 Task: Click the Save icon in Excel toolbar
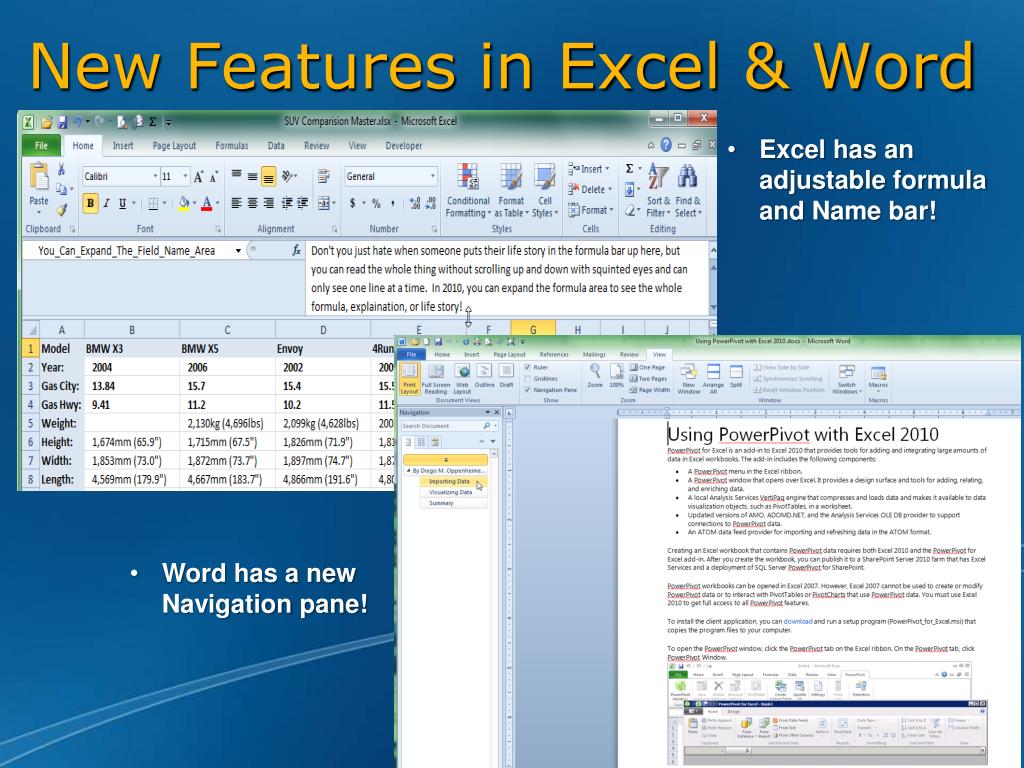click(x=62, y=122)
